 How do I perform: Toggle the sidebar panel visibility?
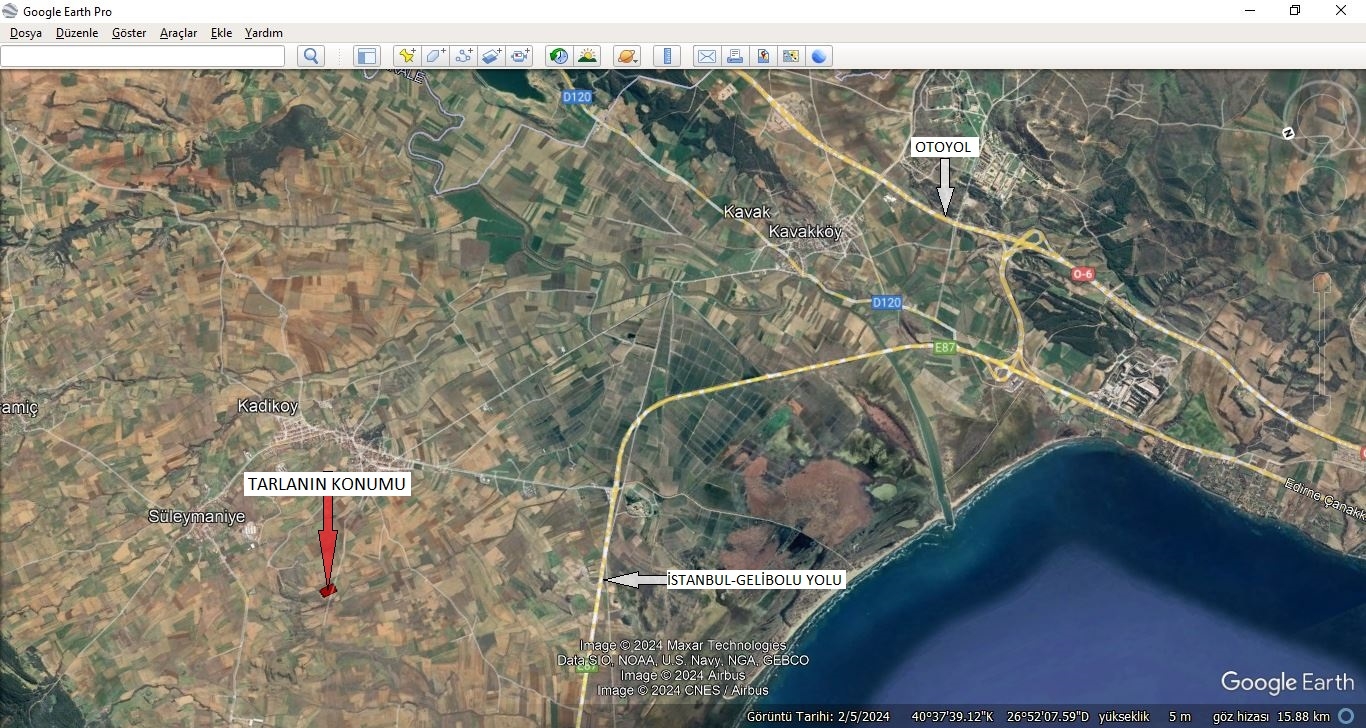[367, 56]
